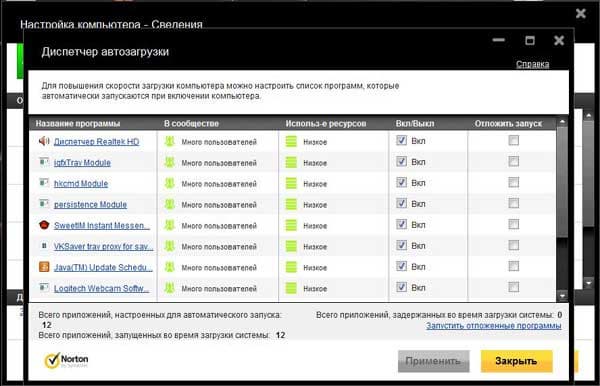The image size is (600, 386).
Task: Click the persistence Module program icon
Action: [44, 204]
